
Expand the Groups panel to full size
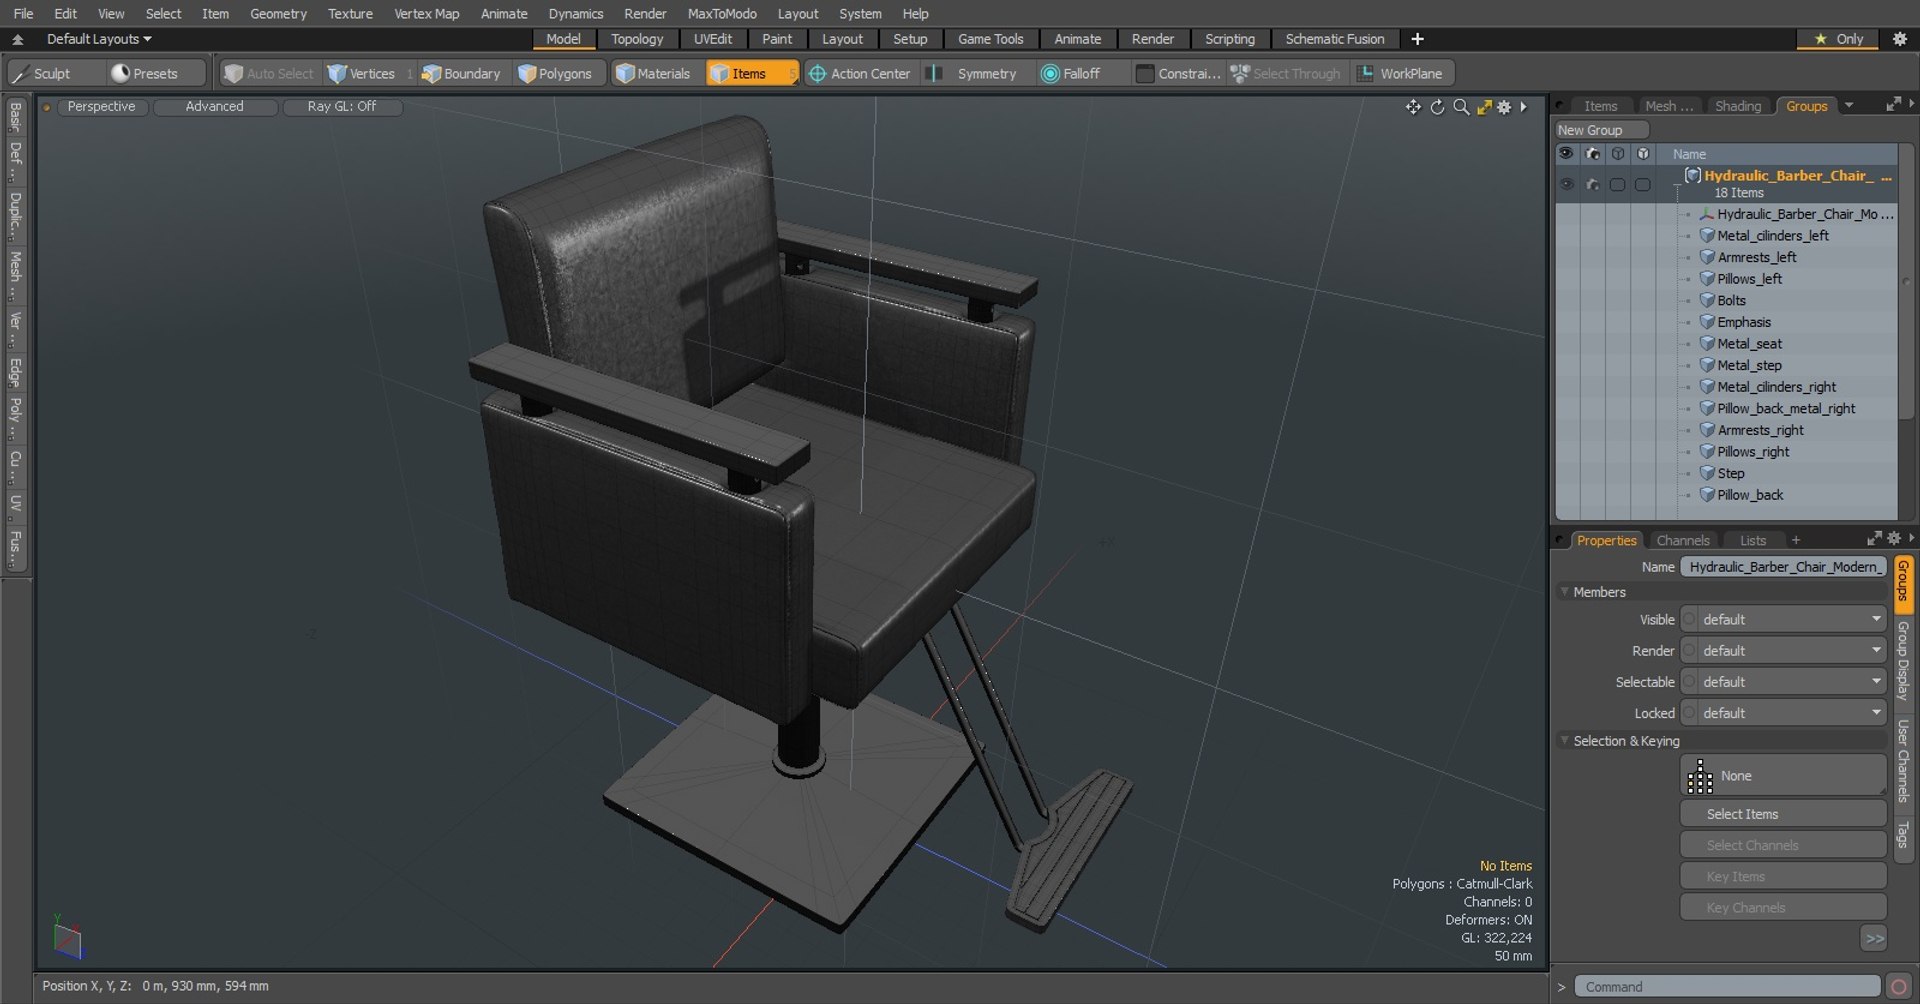tap(1893, 104)
